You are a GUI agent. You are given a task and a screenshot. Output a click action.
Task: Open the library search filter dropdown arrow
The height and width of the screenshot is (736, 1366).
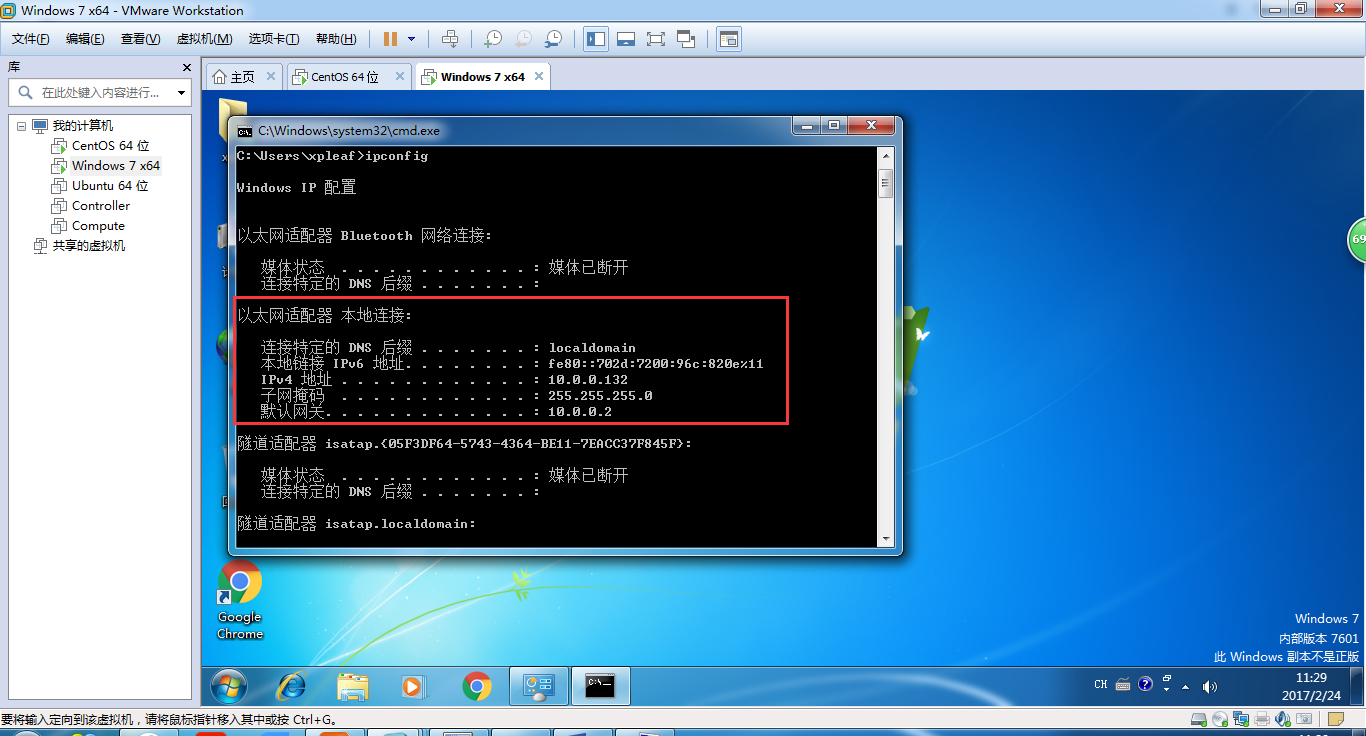tap(181, 92)
